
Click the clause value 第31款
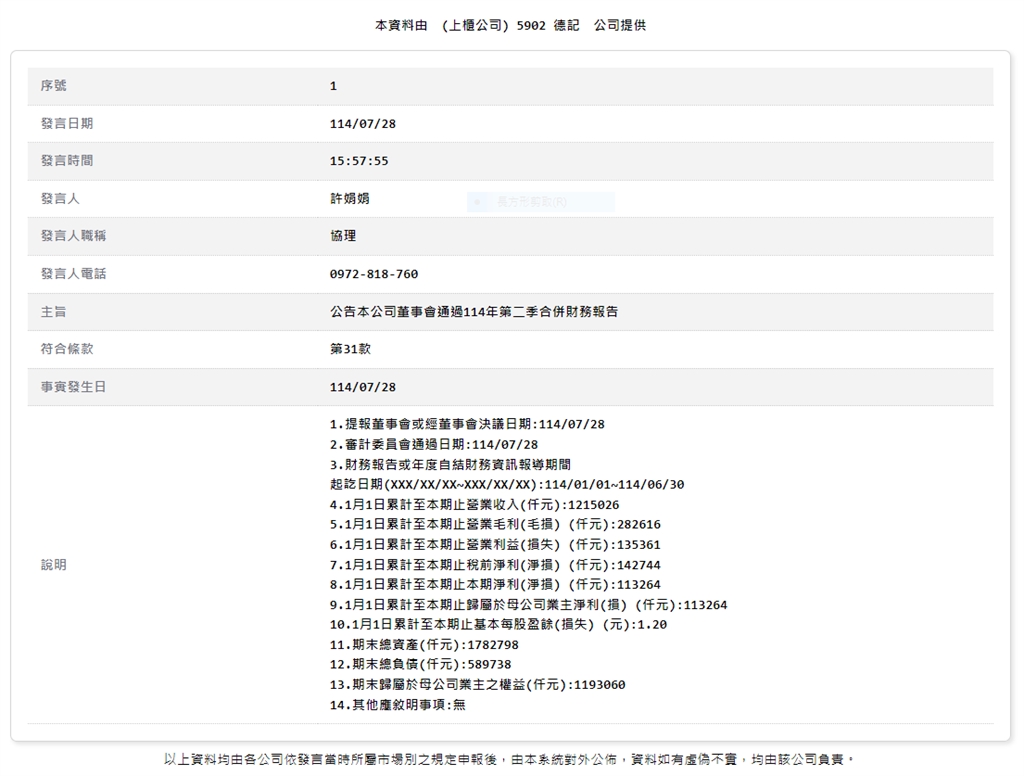click(350, 349)
